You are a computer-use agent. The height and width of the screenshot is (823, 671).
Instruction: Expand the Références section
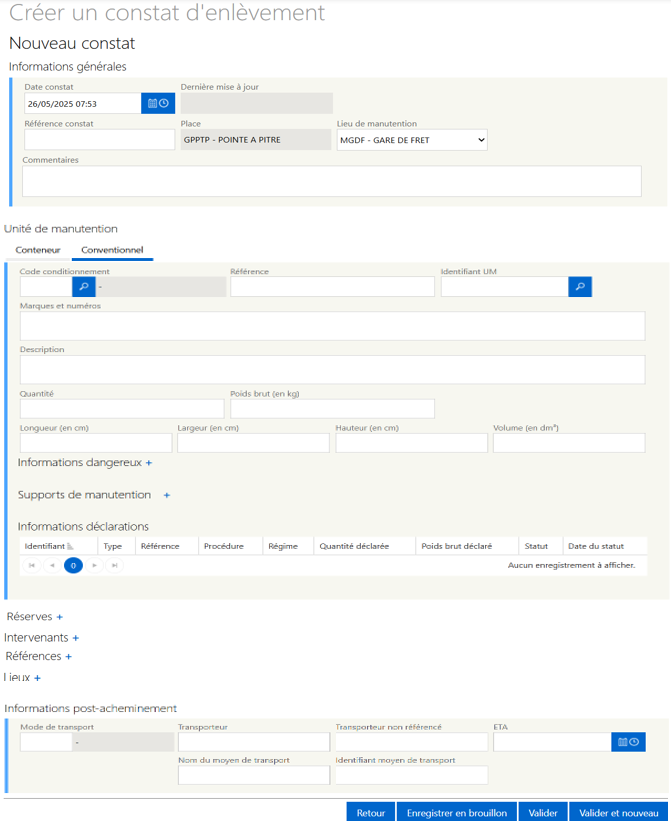69,657
